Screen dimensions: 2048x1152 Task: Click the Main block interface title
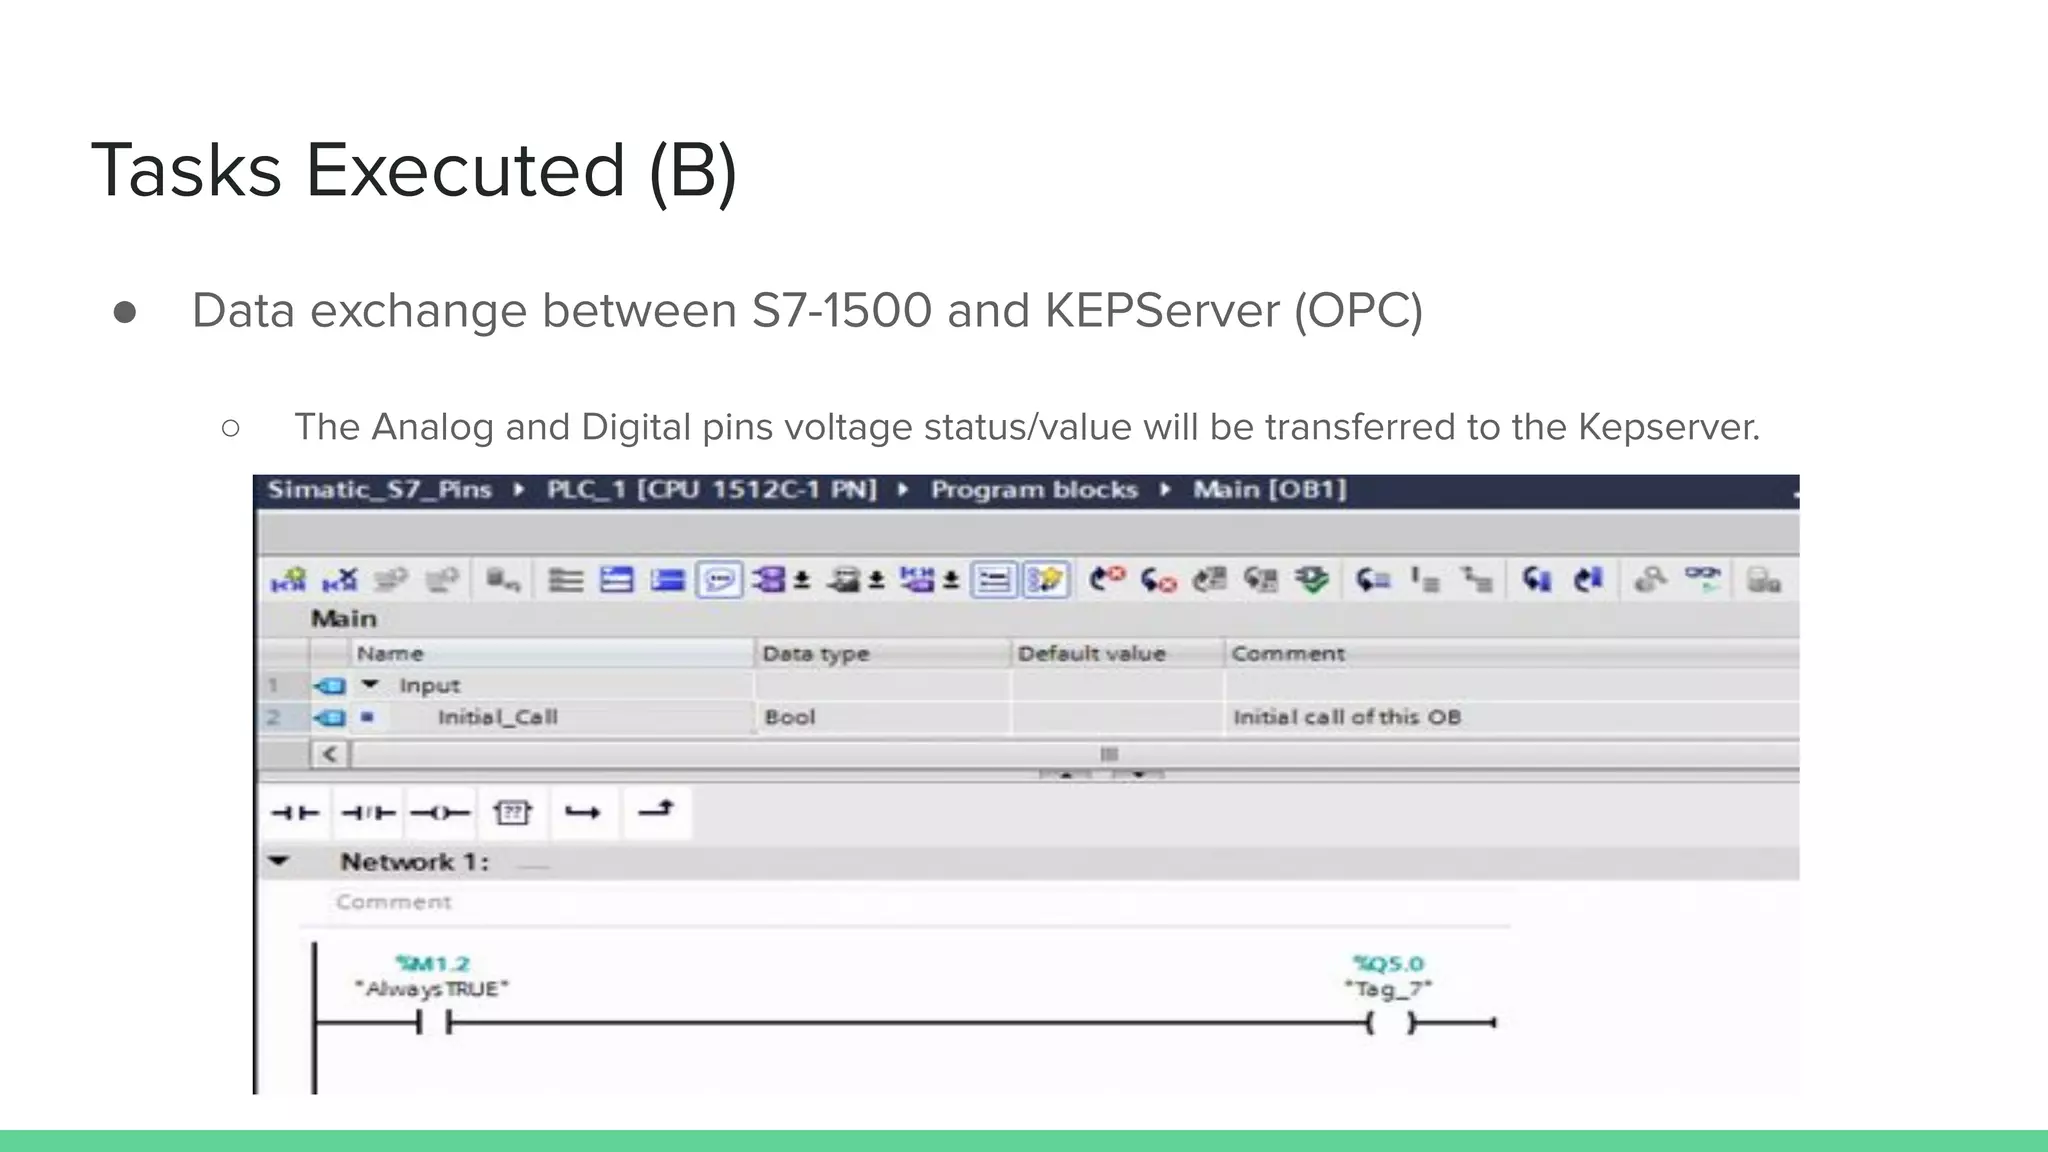click(343, 619)
